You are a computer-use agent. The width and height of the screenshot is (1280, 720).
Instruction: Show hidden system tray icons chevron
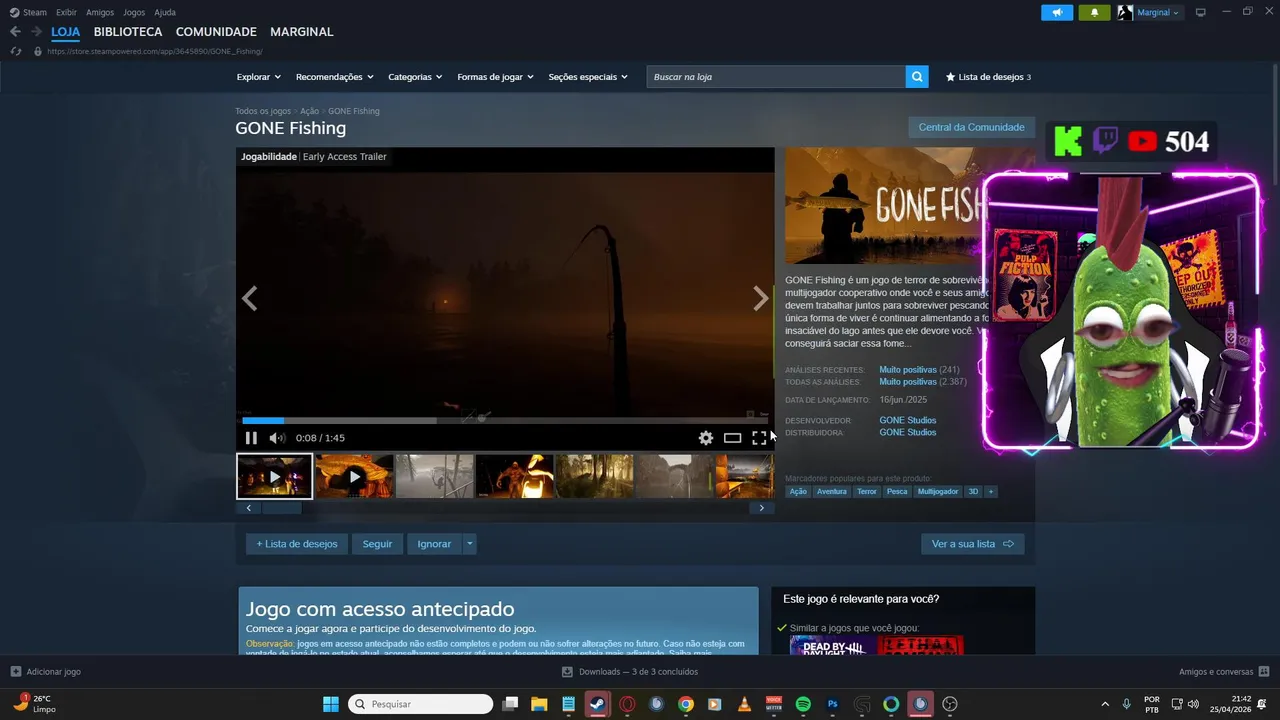tap(1105, 704)
